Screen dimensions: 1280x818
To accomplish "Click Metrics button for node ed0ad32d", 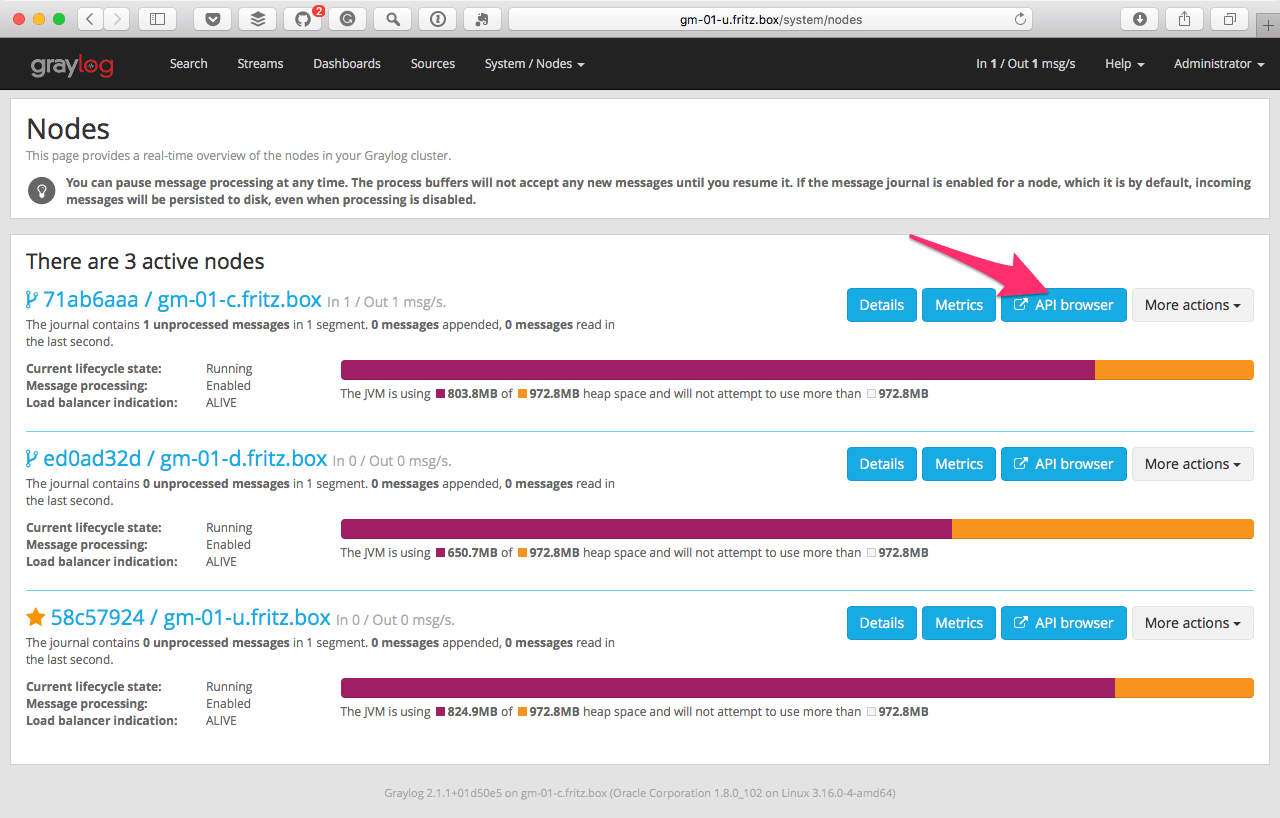I will coord(958,464).
